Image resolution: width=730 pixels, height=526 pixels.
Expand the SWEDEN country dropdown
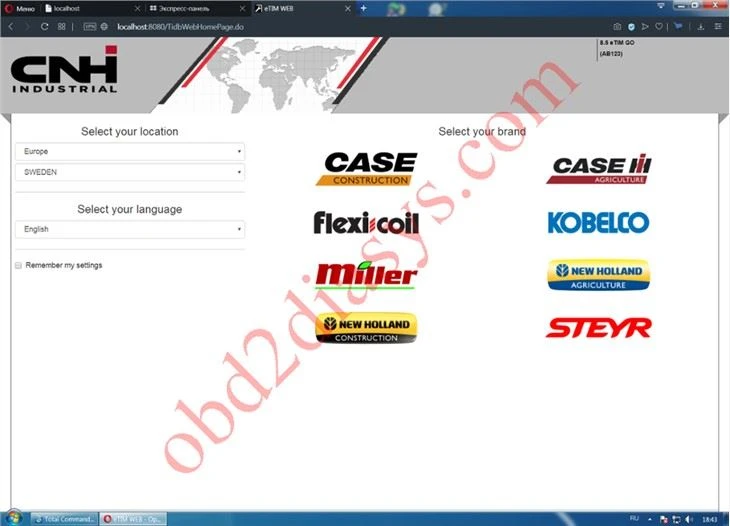tap(130, 172)
